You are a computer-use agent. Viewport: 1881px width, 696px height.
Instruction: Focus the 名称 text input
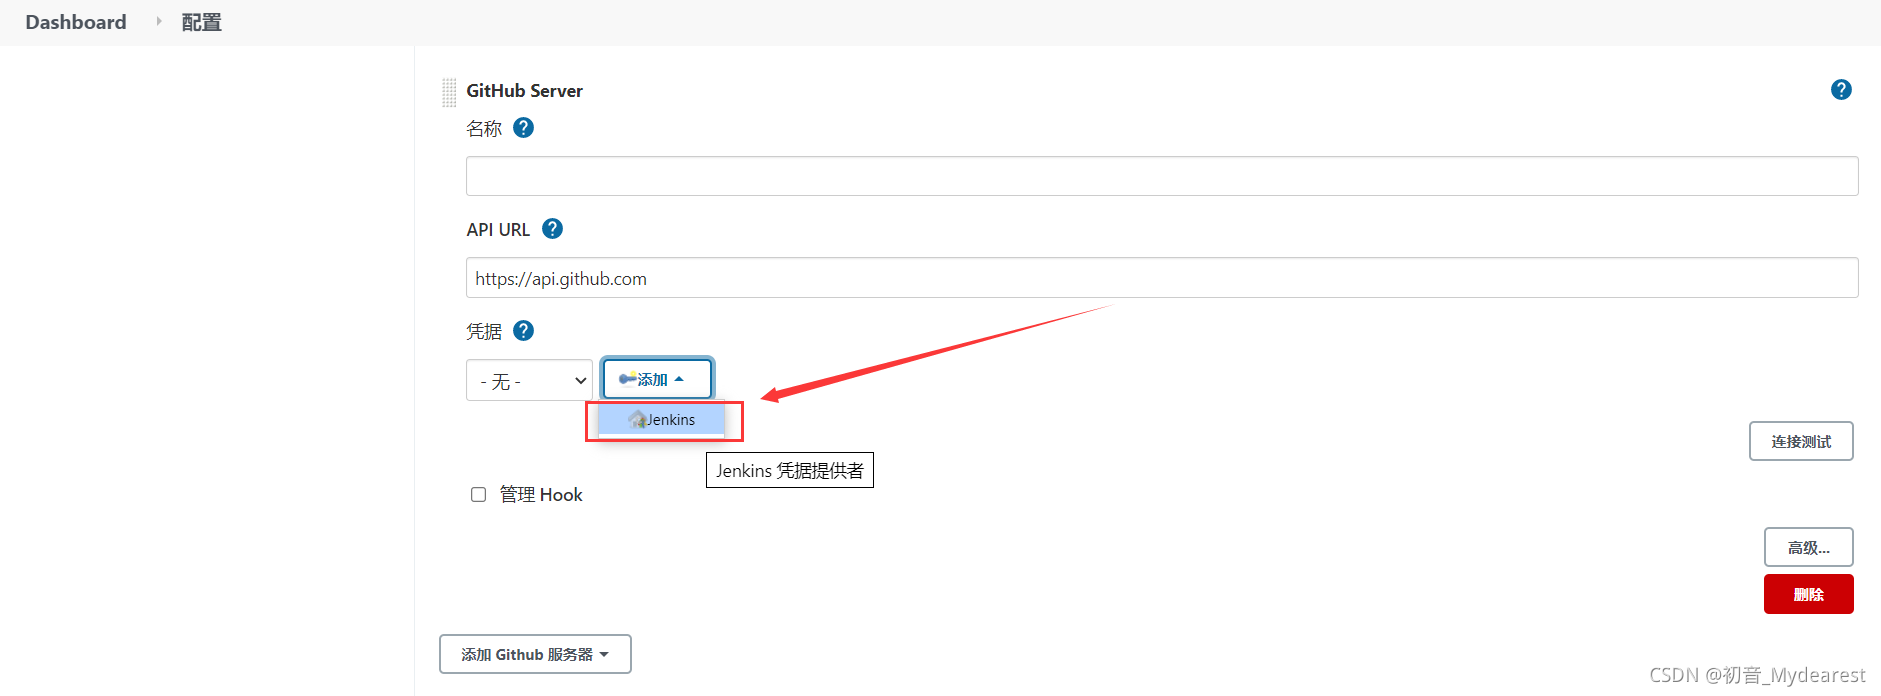(1162, 176)
